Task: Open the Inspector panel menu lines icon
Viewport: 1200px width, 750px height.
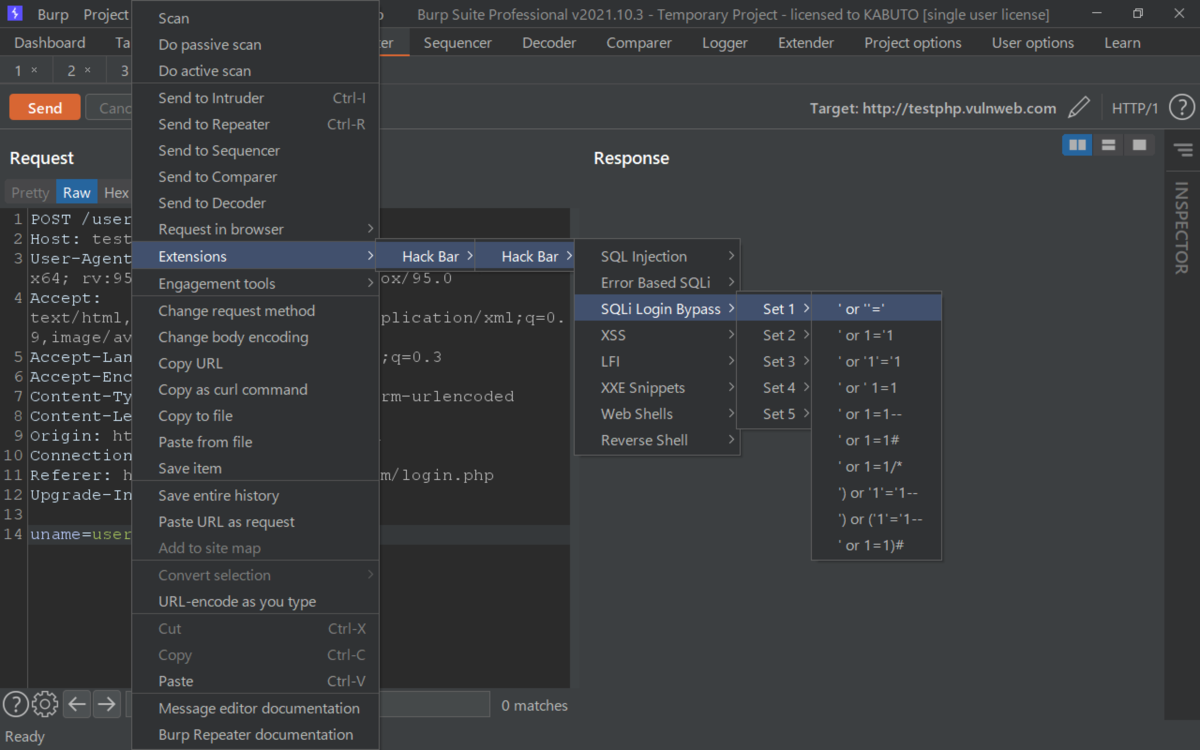Action: click(x=1183, y=150)
